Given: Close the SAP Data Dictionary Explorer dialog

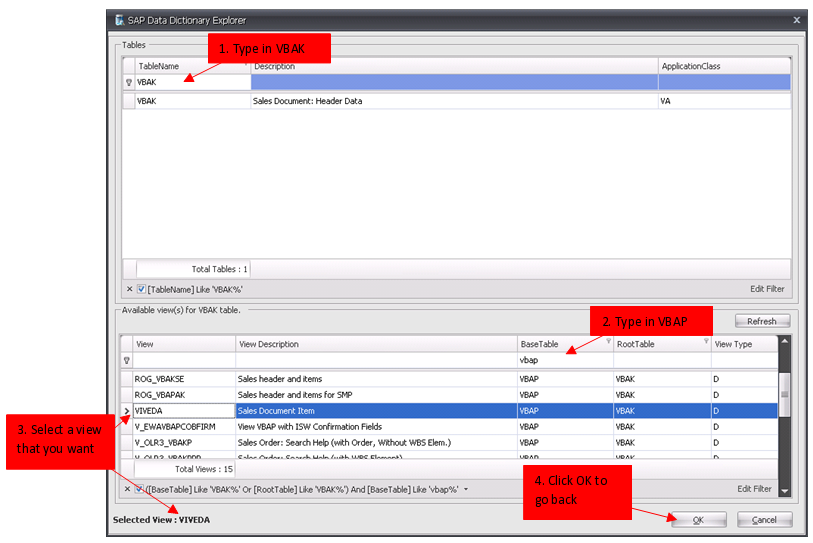Looking at the screenshot, I should tap(796, 20).
